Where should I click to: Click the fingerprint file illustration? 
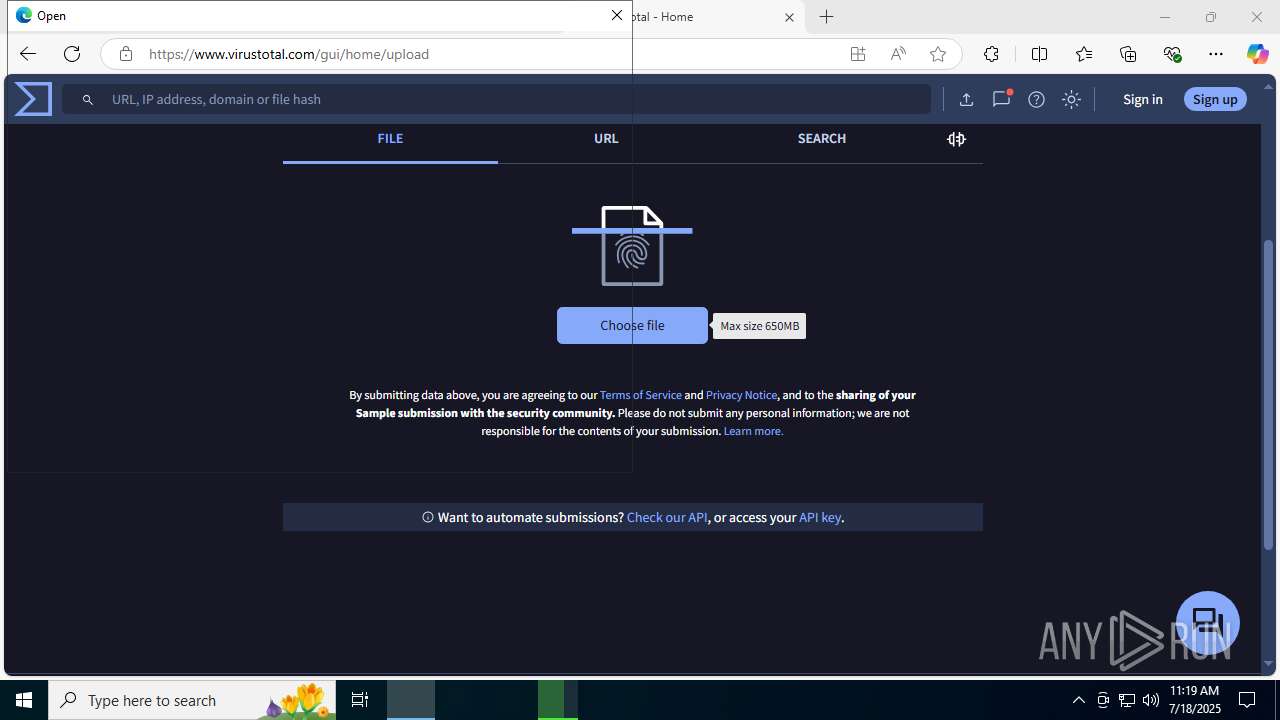632,246
